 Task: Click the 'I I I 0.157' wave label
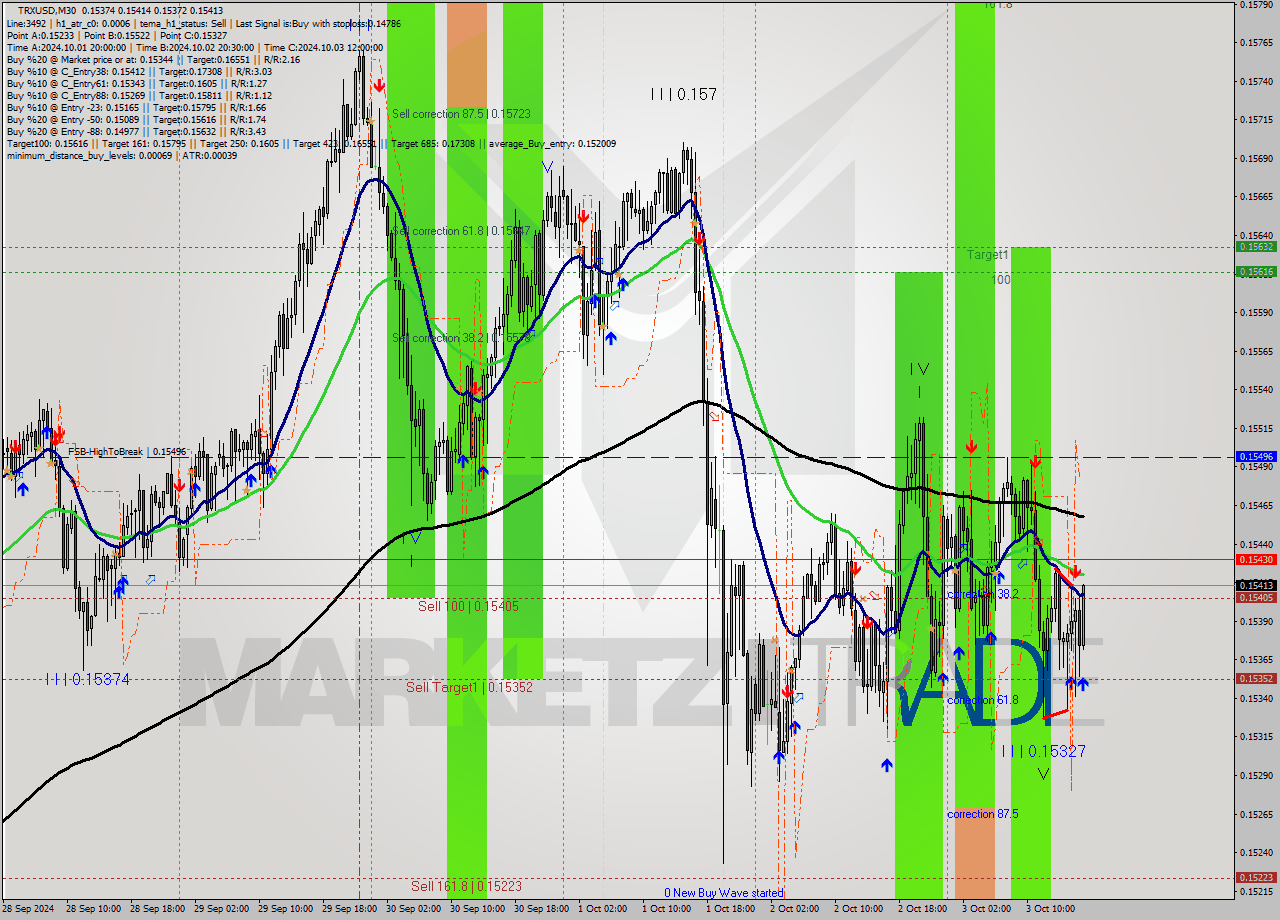(683, 94)
